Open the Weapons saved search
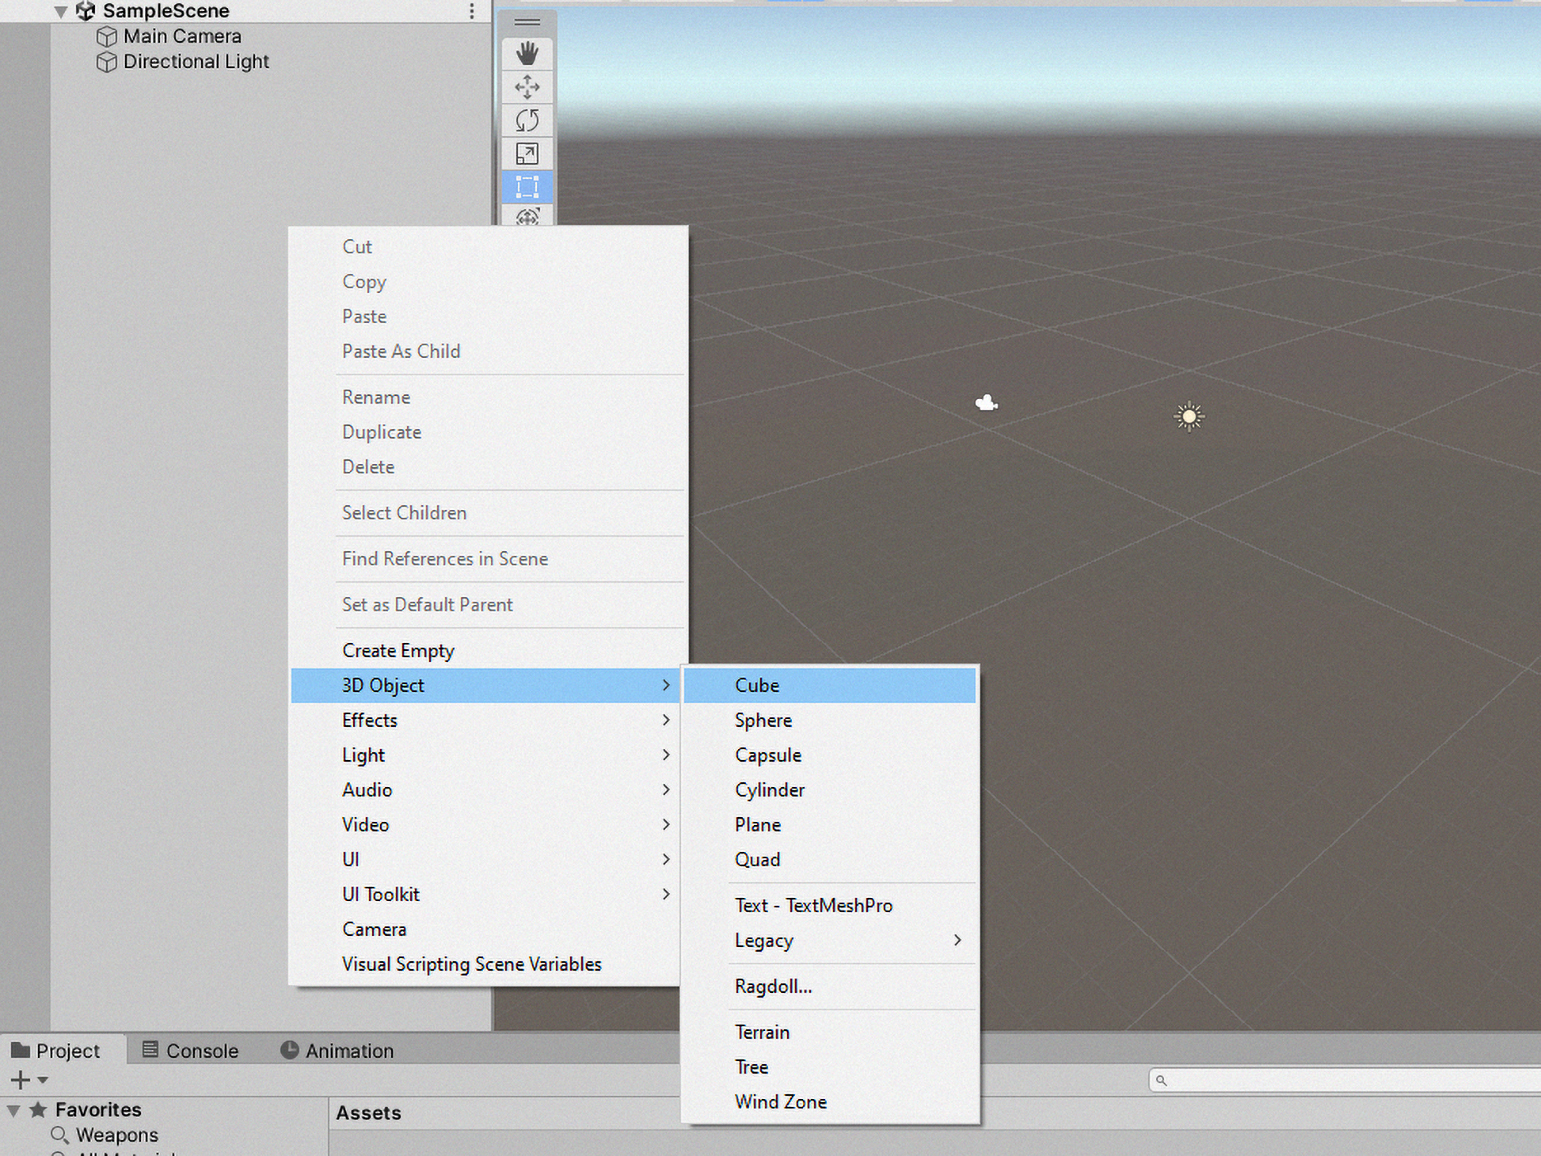1541x1156 pixels. click(x=117, y=1135)
